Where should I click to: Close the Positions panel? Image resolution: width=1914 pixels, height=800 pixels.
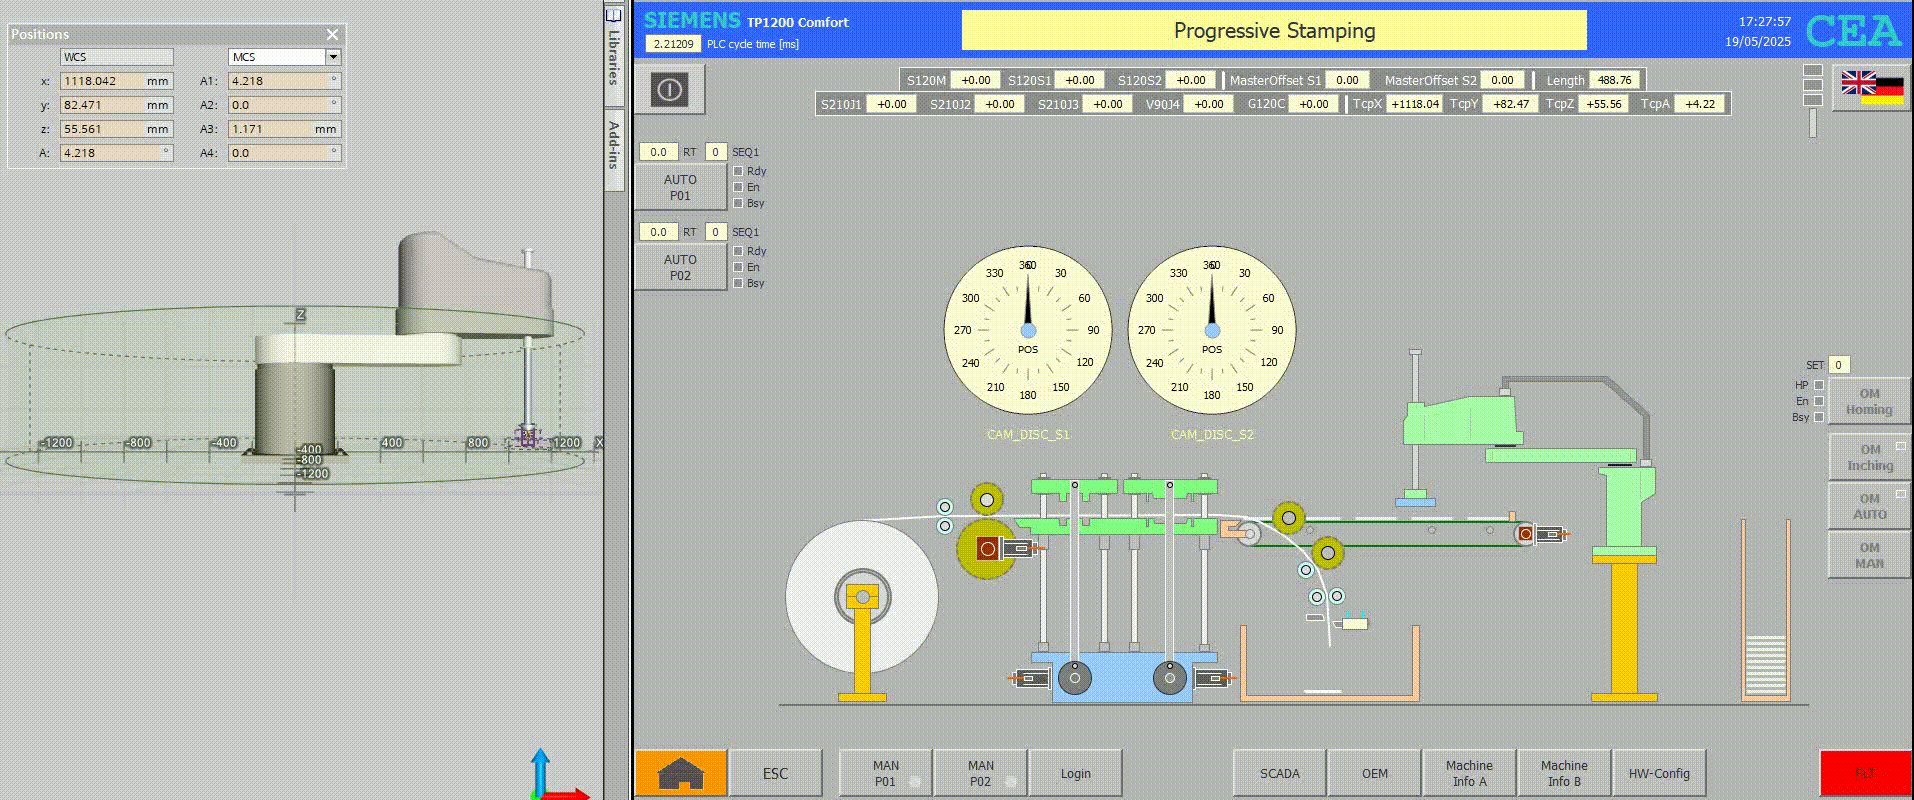coord(332,34)
